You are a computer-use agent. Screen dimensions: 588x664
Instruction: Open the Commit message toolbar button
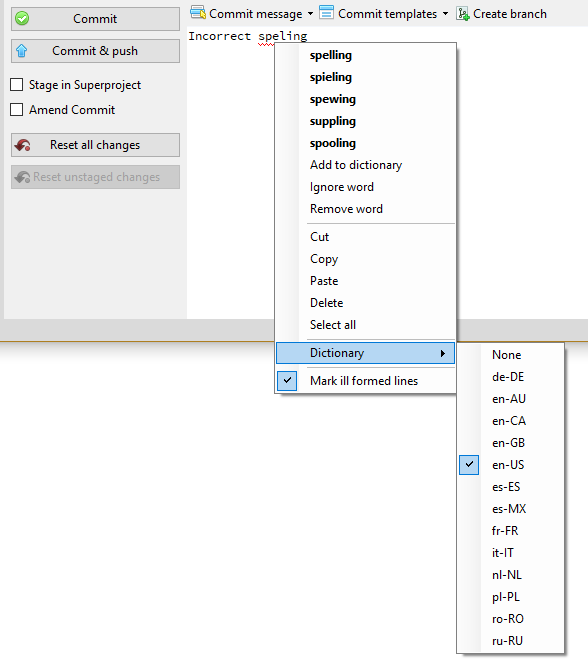(252, 14)
